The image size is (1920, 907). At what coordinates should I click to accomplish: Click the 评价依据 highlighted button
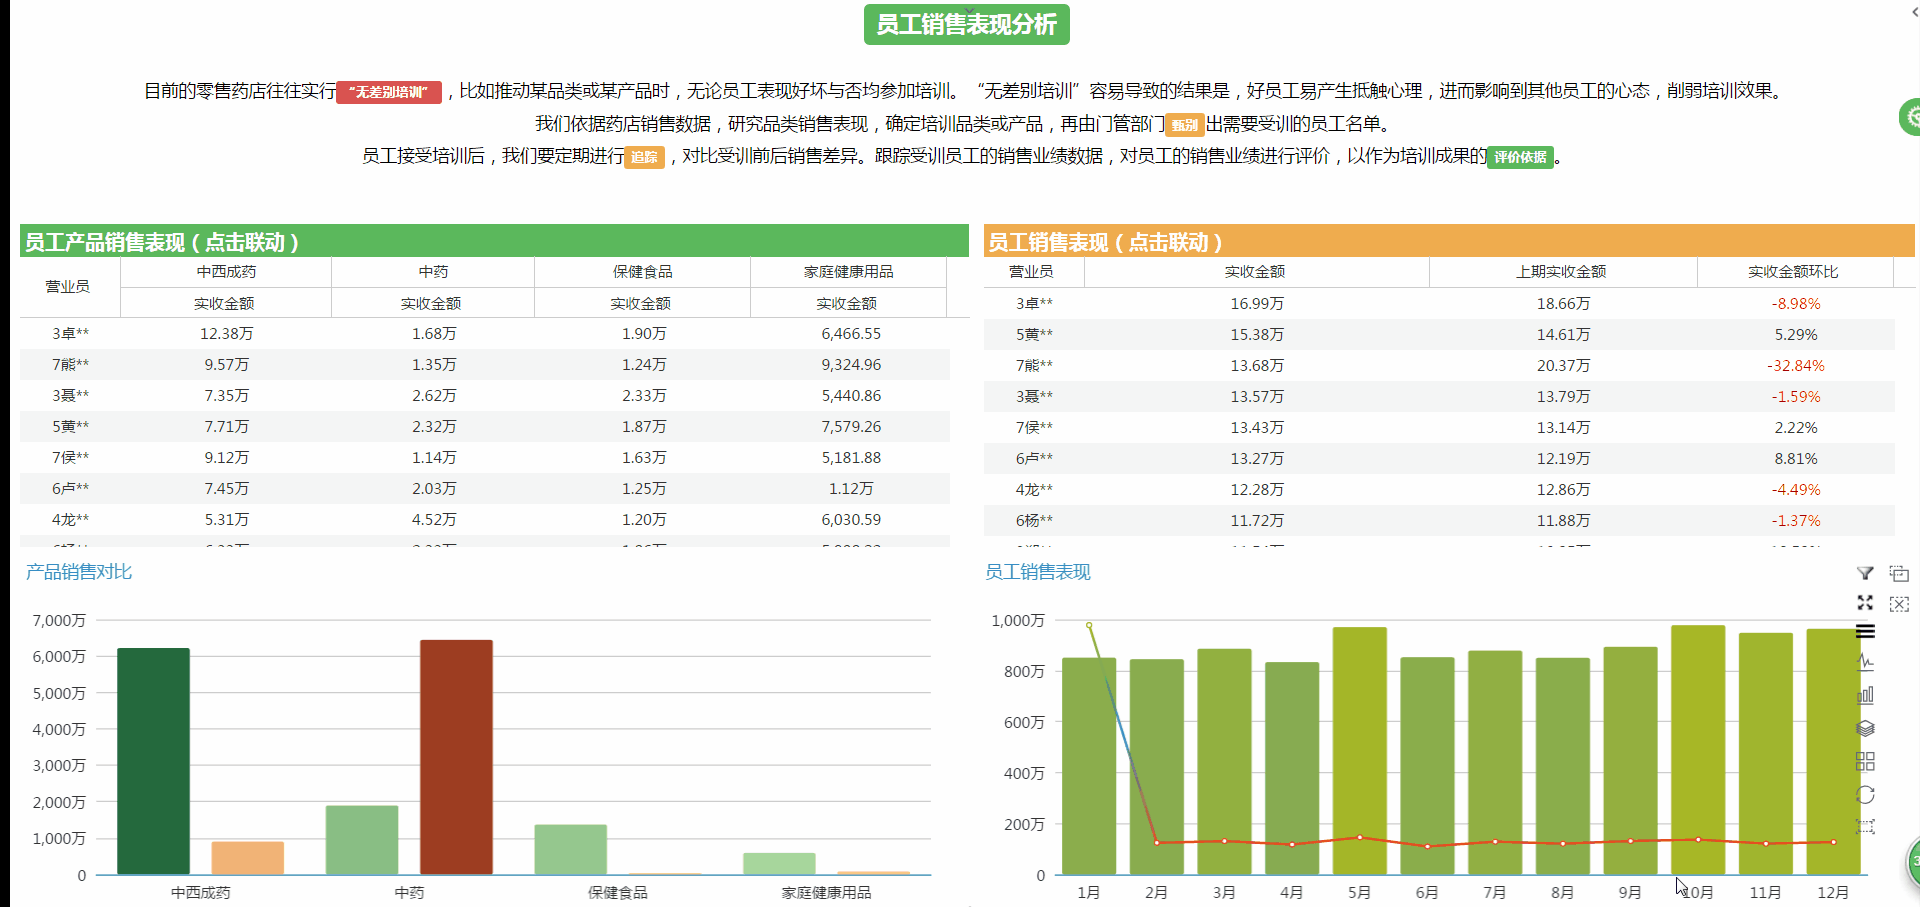pos(1520,157)
